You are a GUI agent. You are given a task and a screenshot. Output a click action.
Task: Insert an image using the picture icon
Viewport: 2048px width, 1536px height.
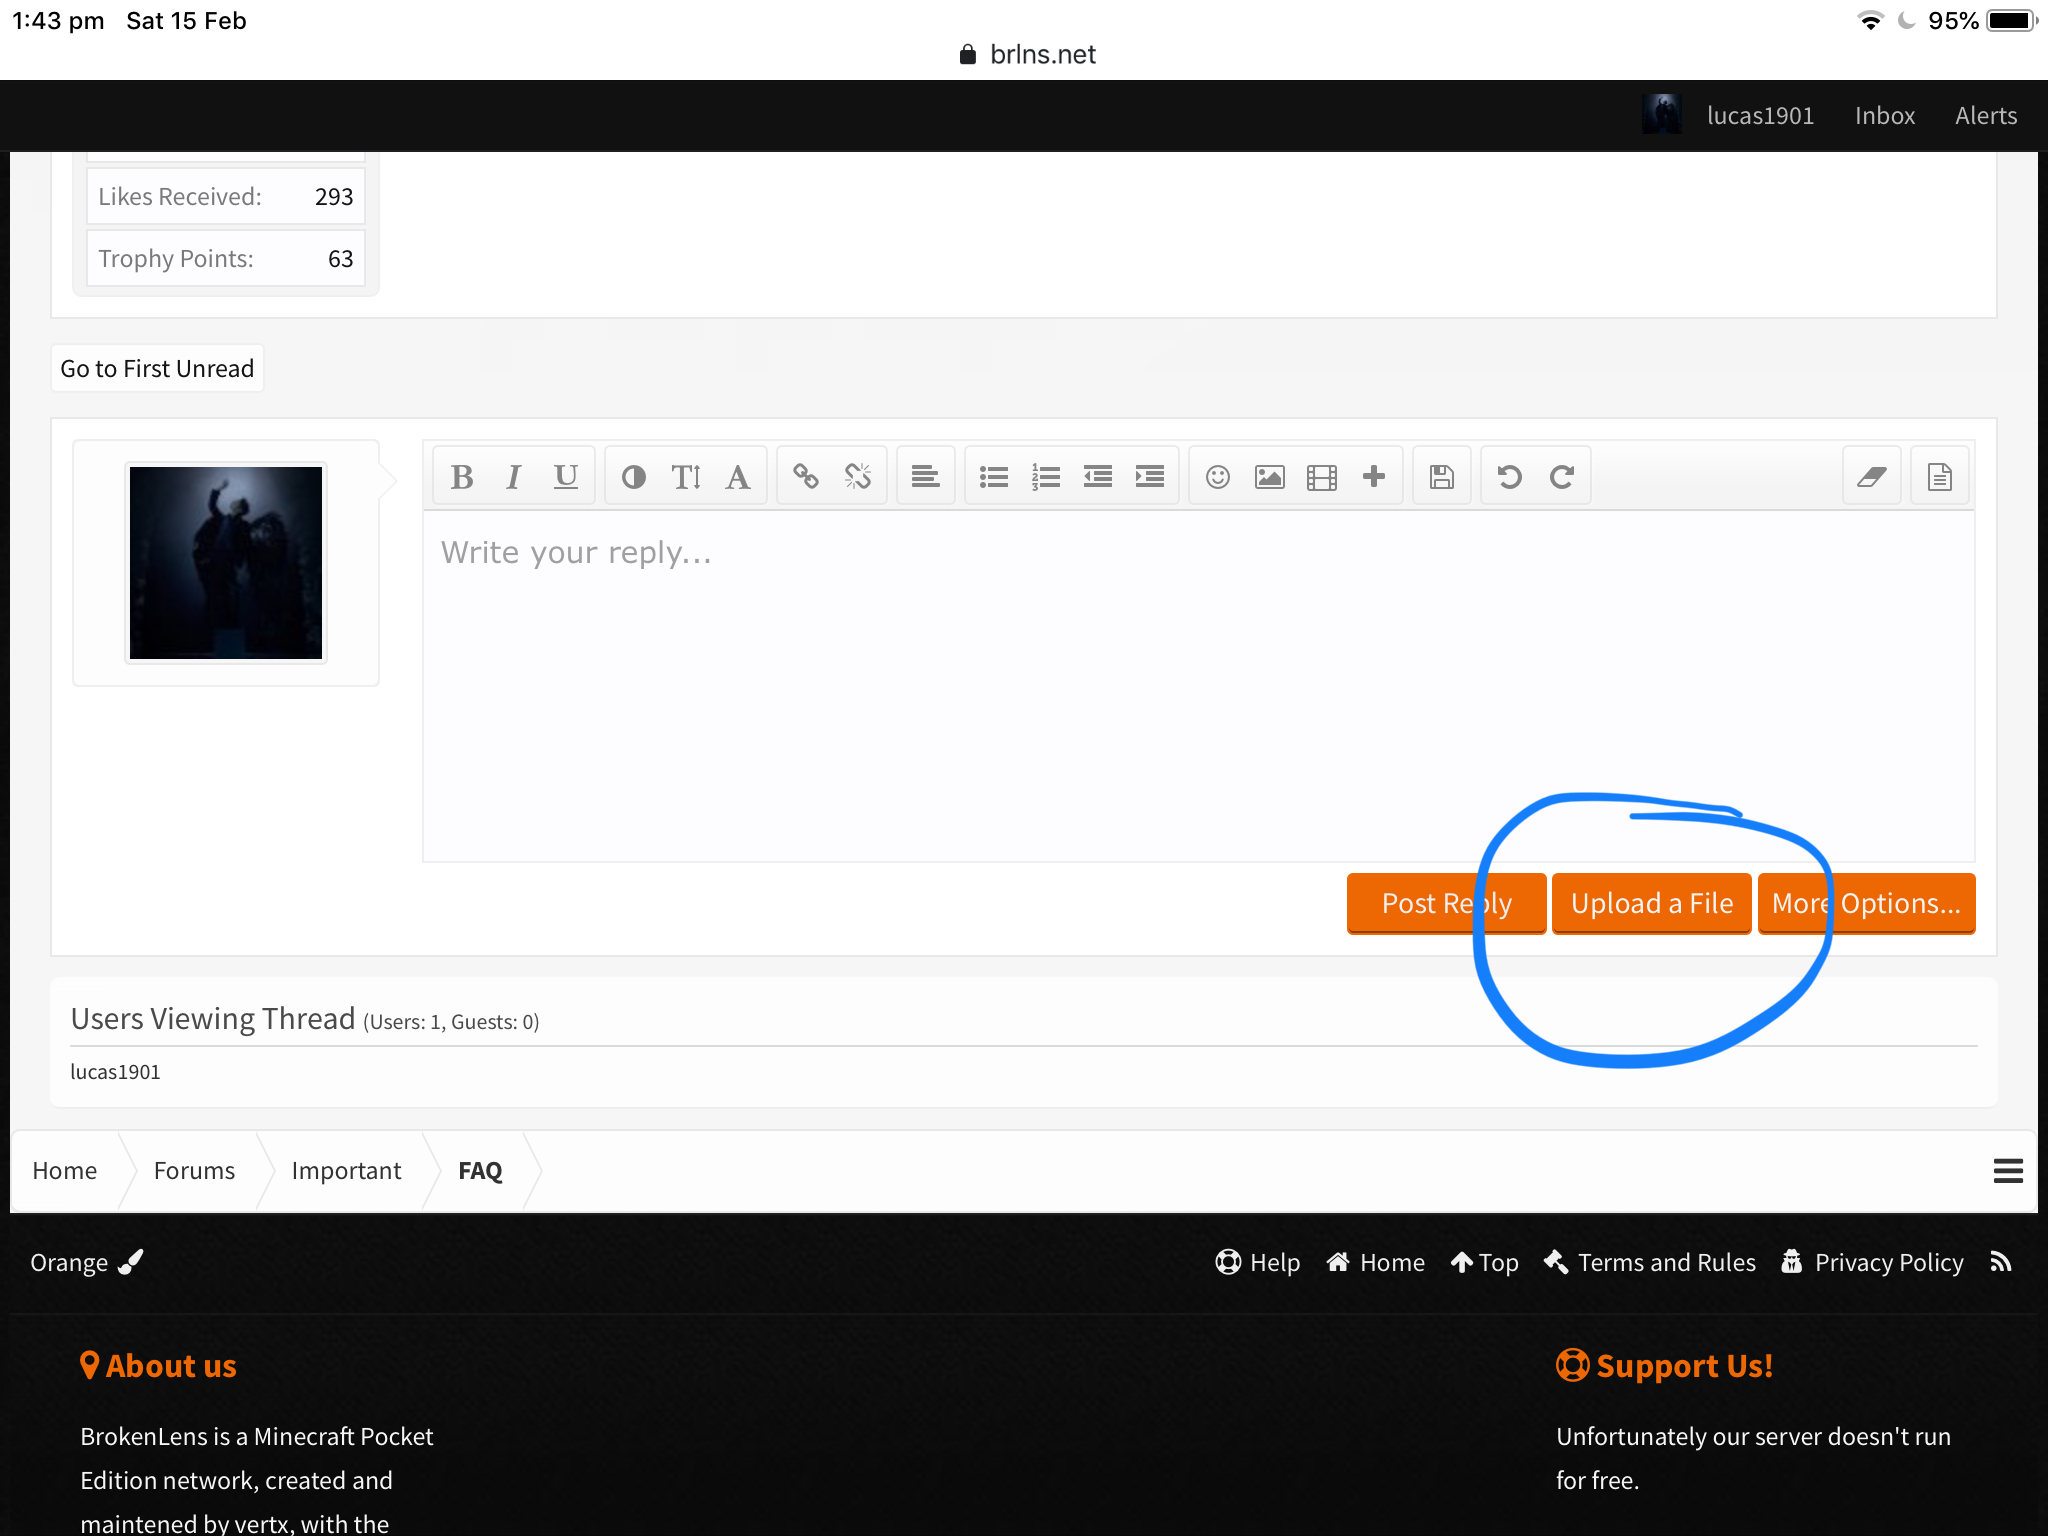pos(1270,477)
